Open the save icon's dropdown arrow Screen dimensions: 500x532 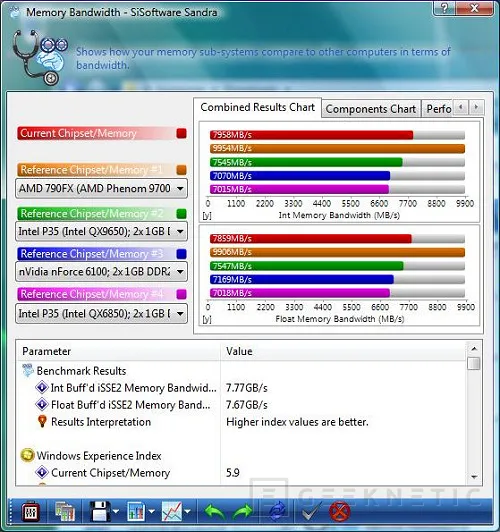point(116,511)
